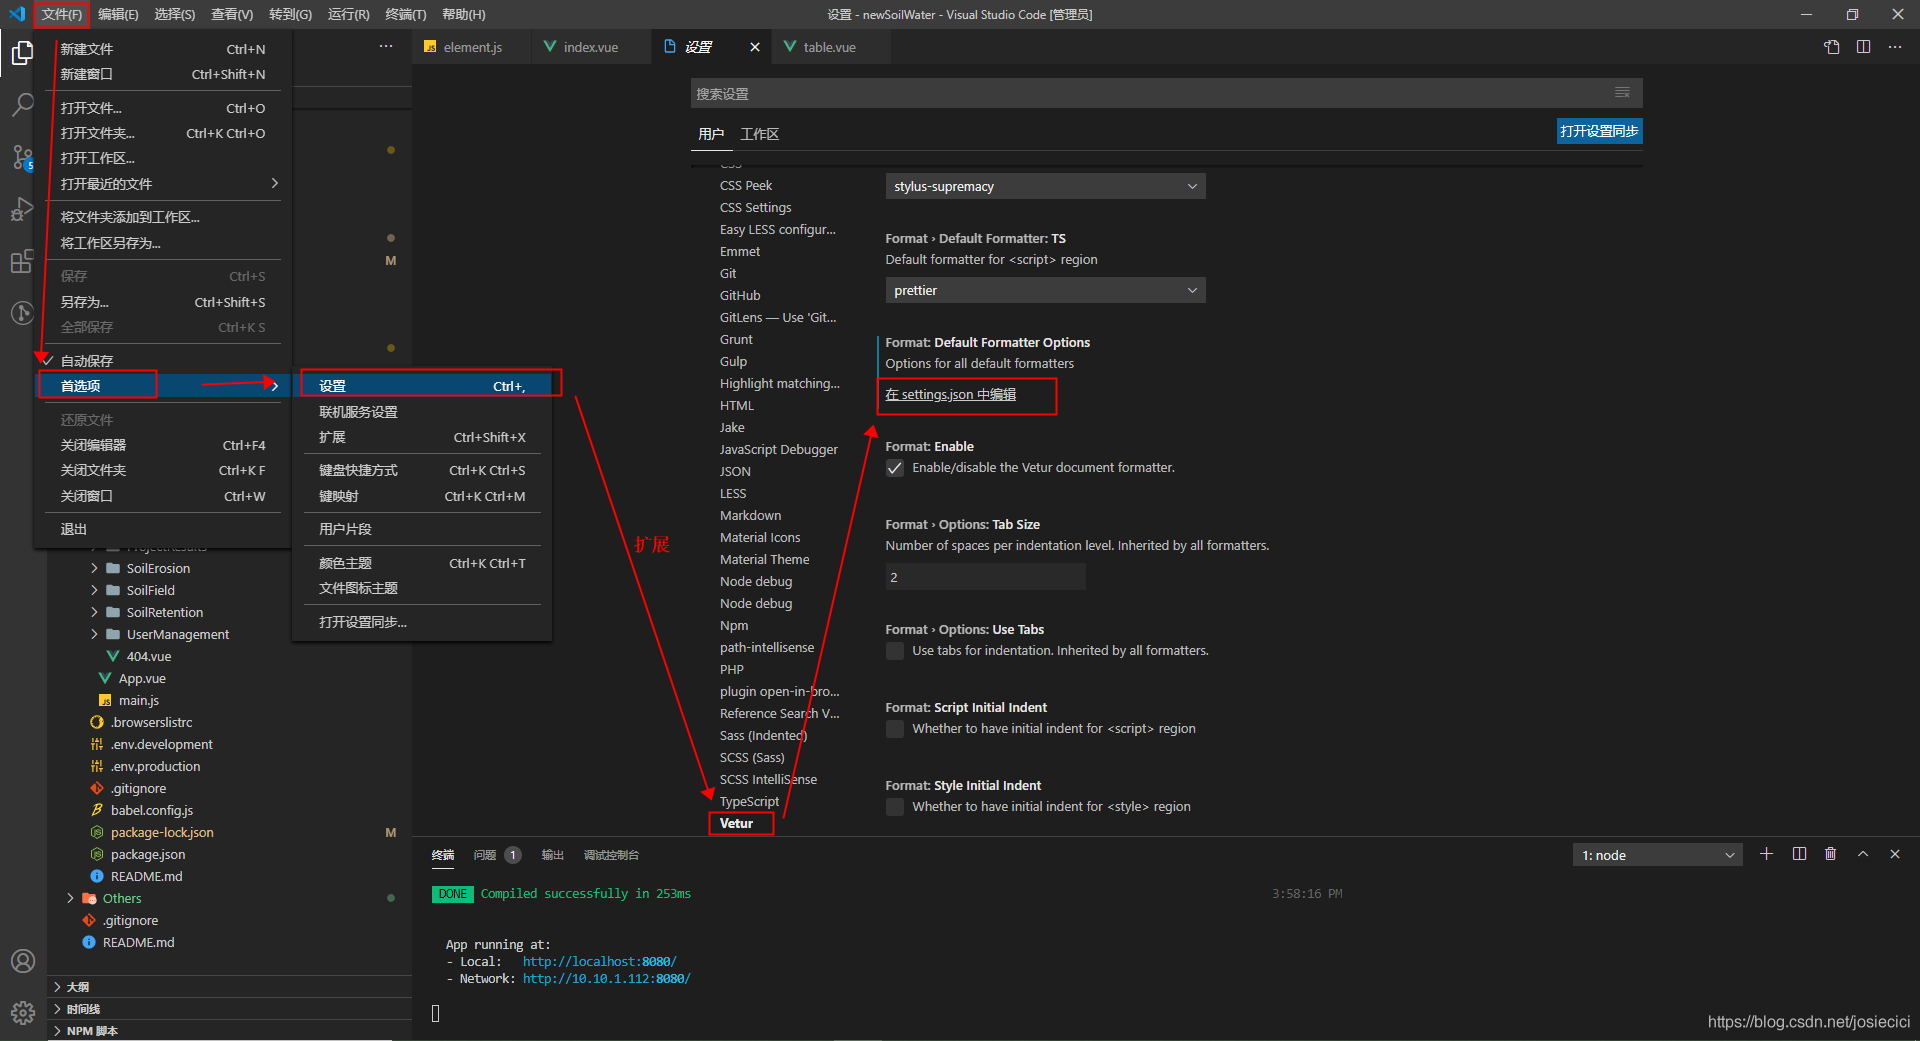The width and height of the screenshot is (1920, 1041).
Task: Choose Color Theme (颜色主题) menu item
Action: pos(421,563)
